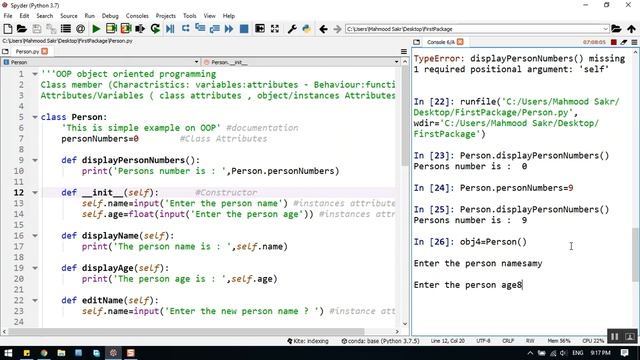Collapse displayPersonNumbers fold at line 9
This screenshot has width=640, height=360.
(35, 160)
